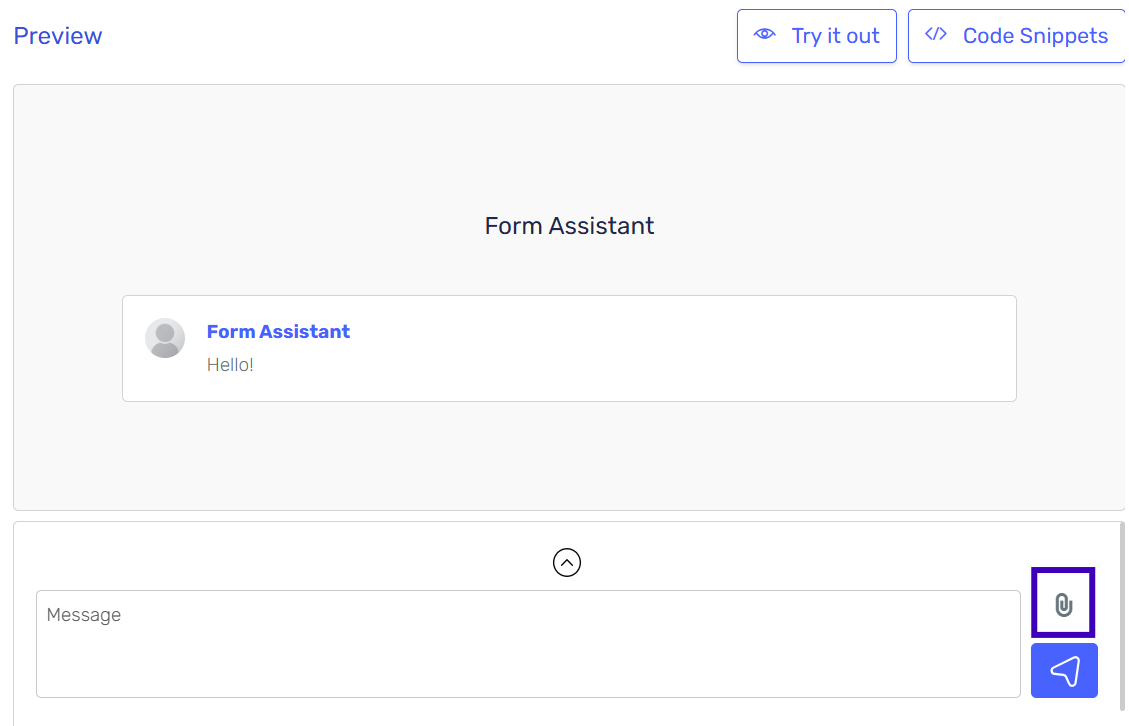The width and height of the screenshot is (1129, 726).
Task: Click the Try it out label text
Action: pyautogui.click(x=835, y=36)
